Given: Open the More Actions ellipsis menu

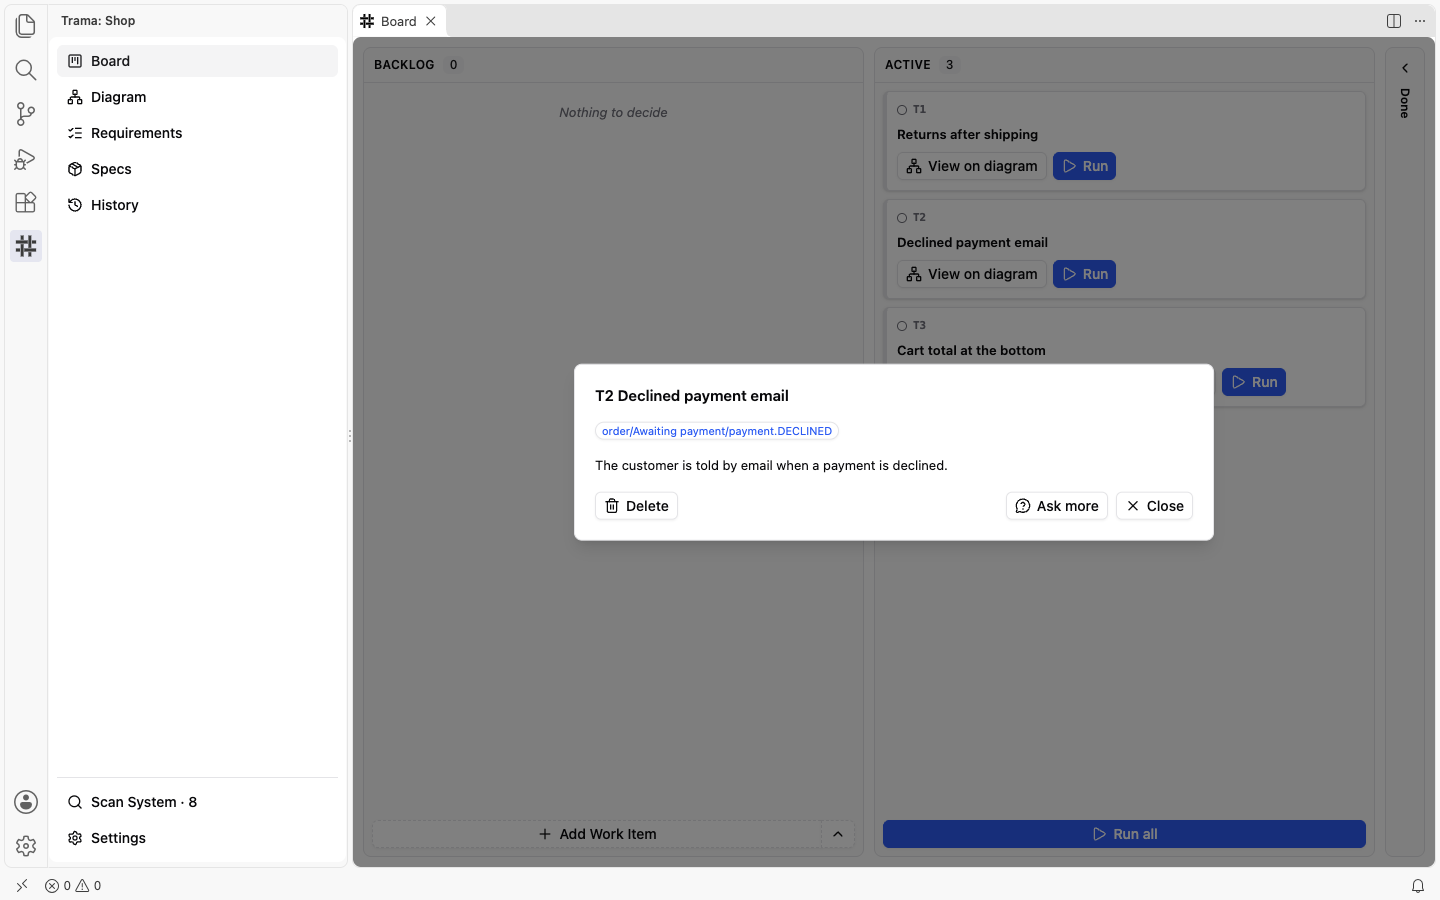Looking at the screenshot, I should 1420,21.
